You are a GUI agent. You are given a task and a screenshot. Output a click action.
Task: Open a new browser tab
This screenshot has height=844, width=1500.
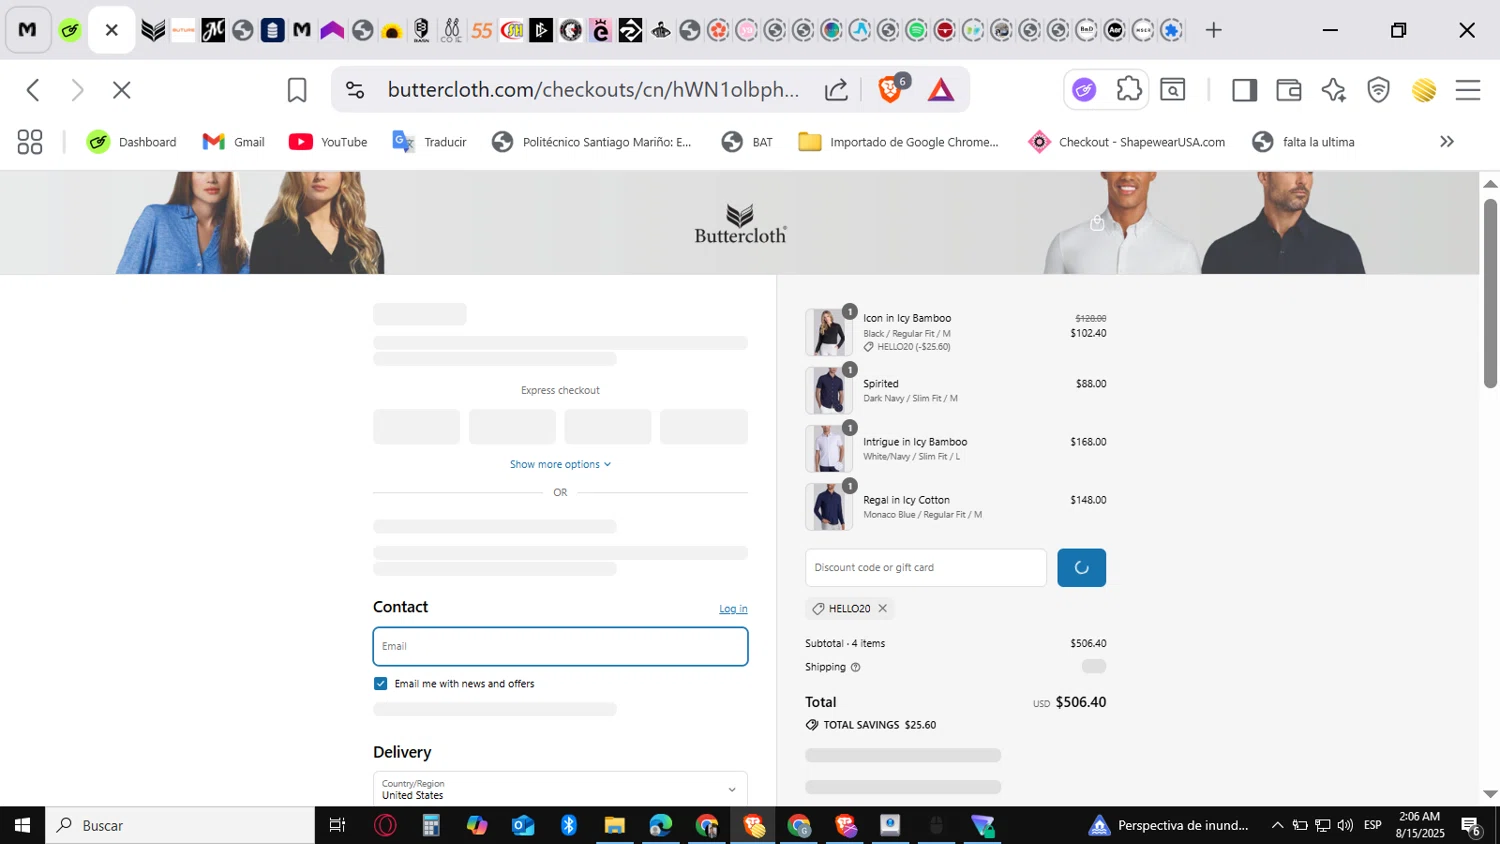(x=1213, y=30)
